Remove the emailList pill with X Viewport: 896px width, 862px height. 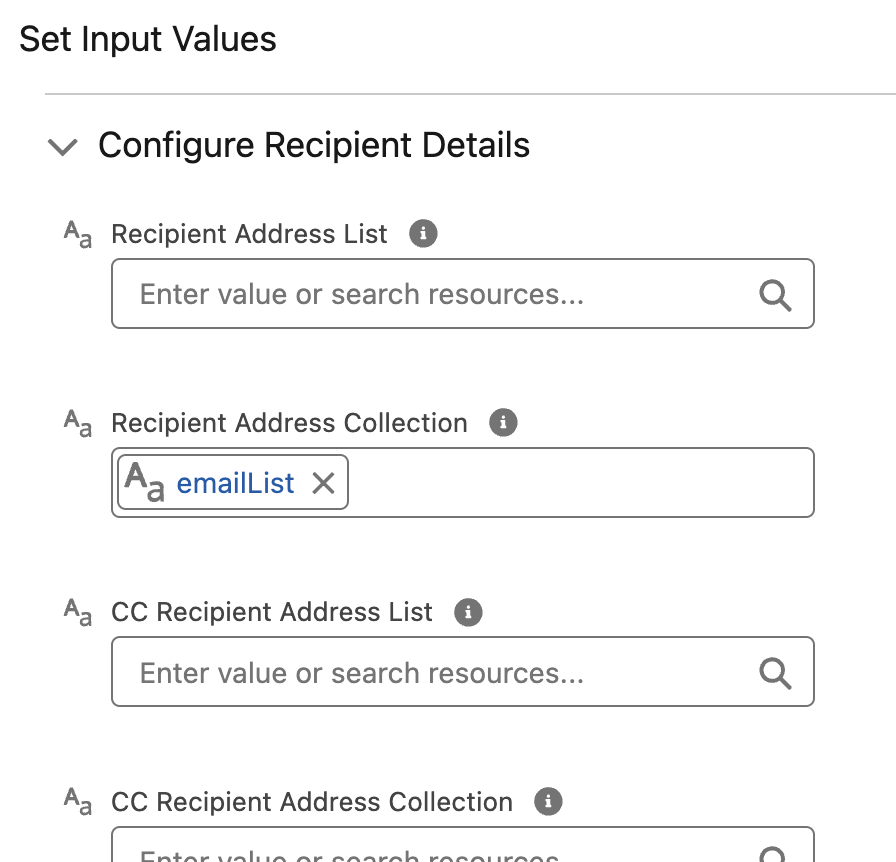coord(323,484)
